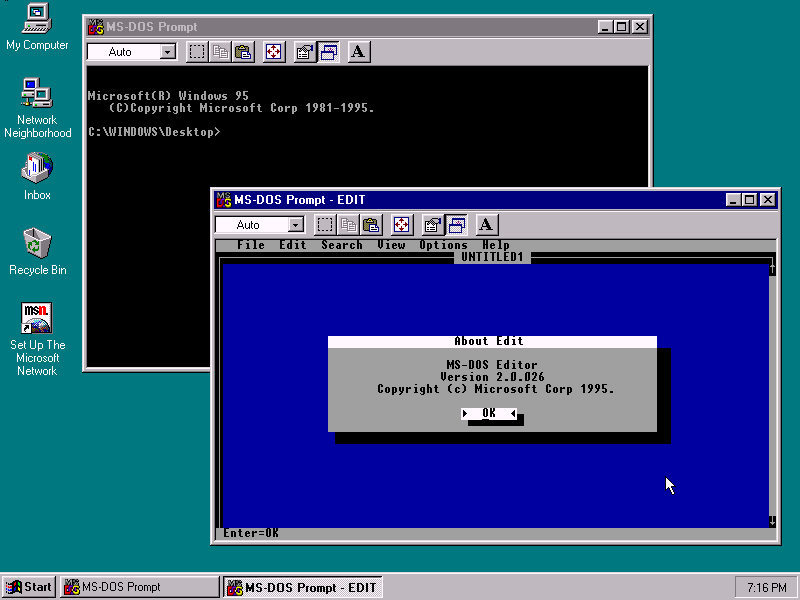Viewport: 800px width, 600px height.
Task: Open Search menu in MS-DOS Editor
Action: [341, 245]
